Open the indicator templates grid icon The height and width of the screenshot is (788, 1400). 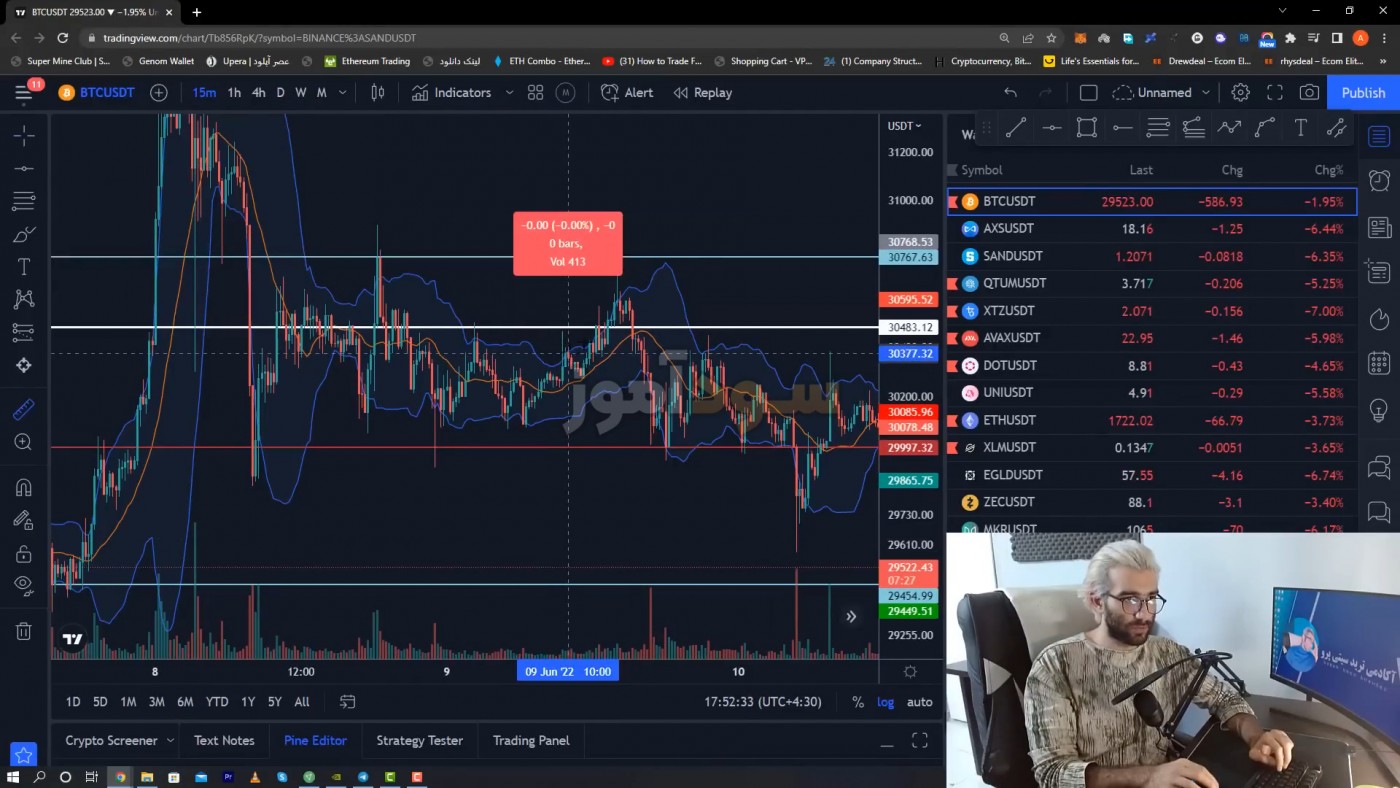pos(535,93)
